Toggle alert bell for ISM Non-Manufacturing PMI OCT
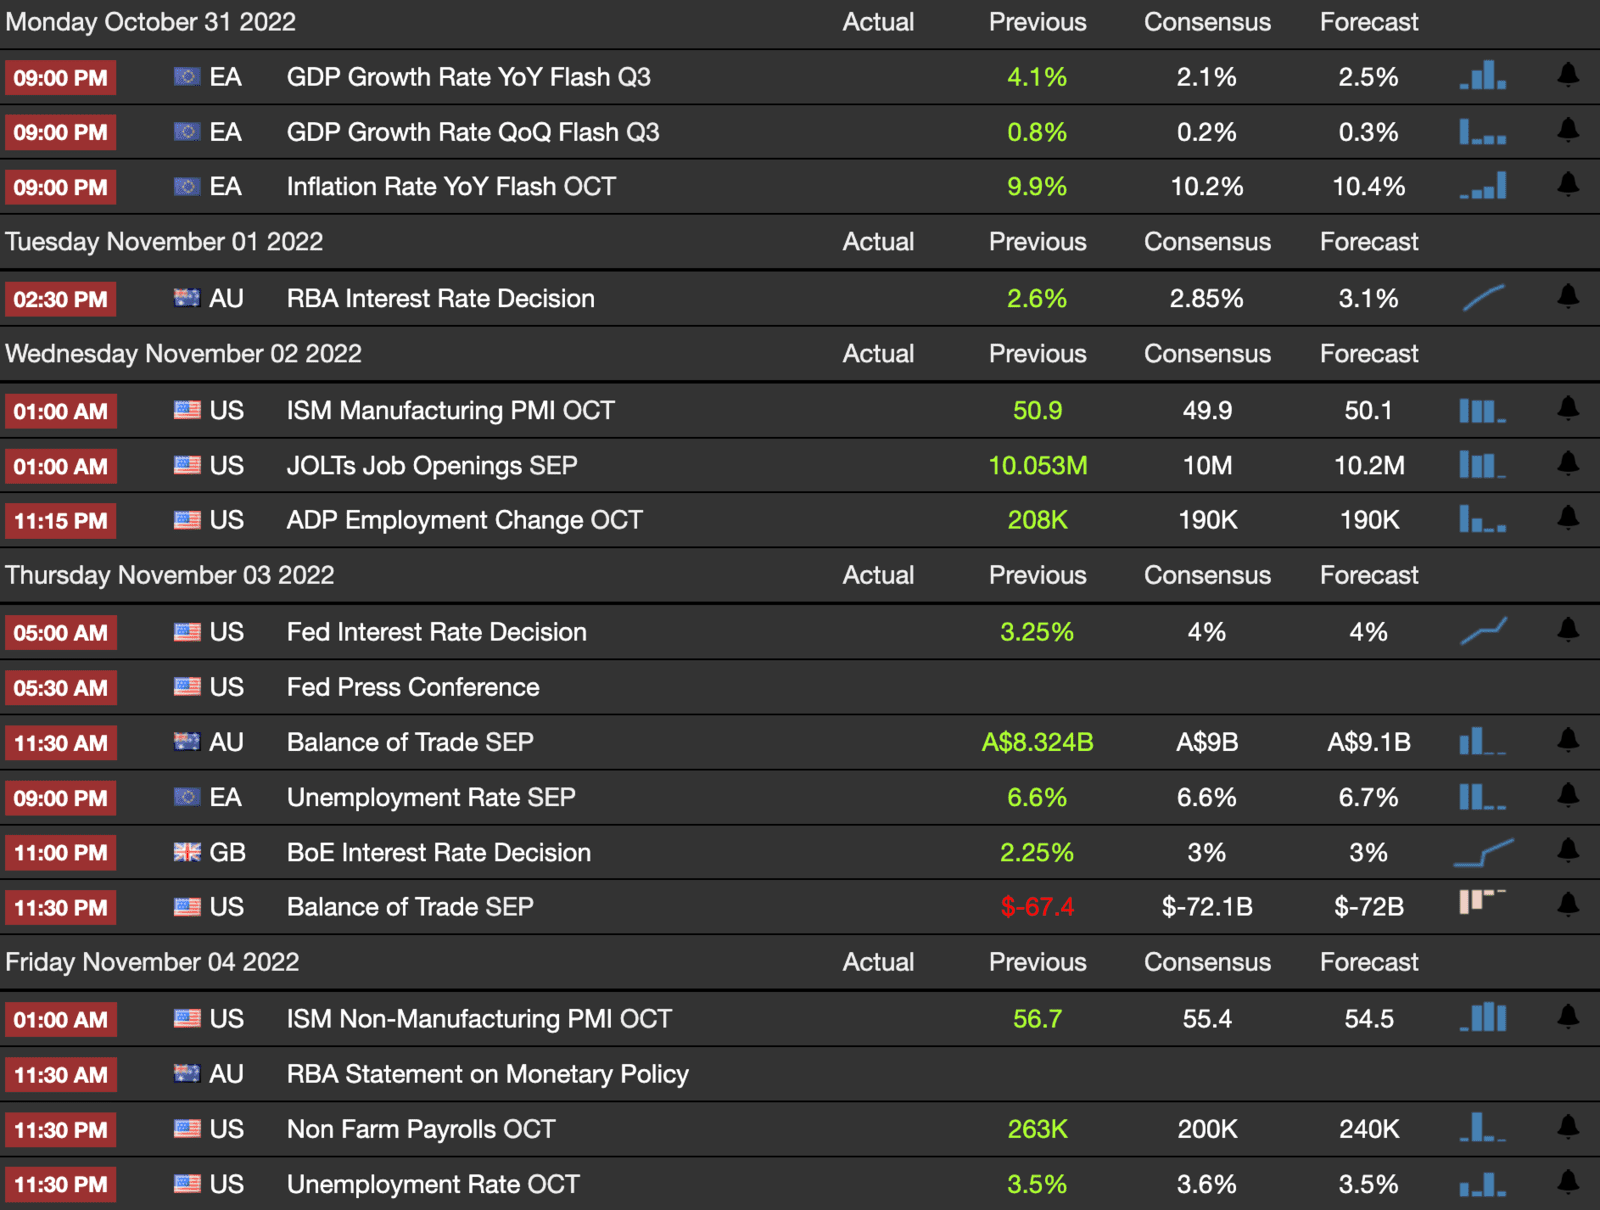The image size is (1600, 1210). click(1568, 1017)
